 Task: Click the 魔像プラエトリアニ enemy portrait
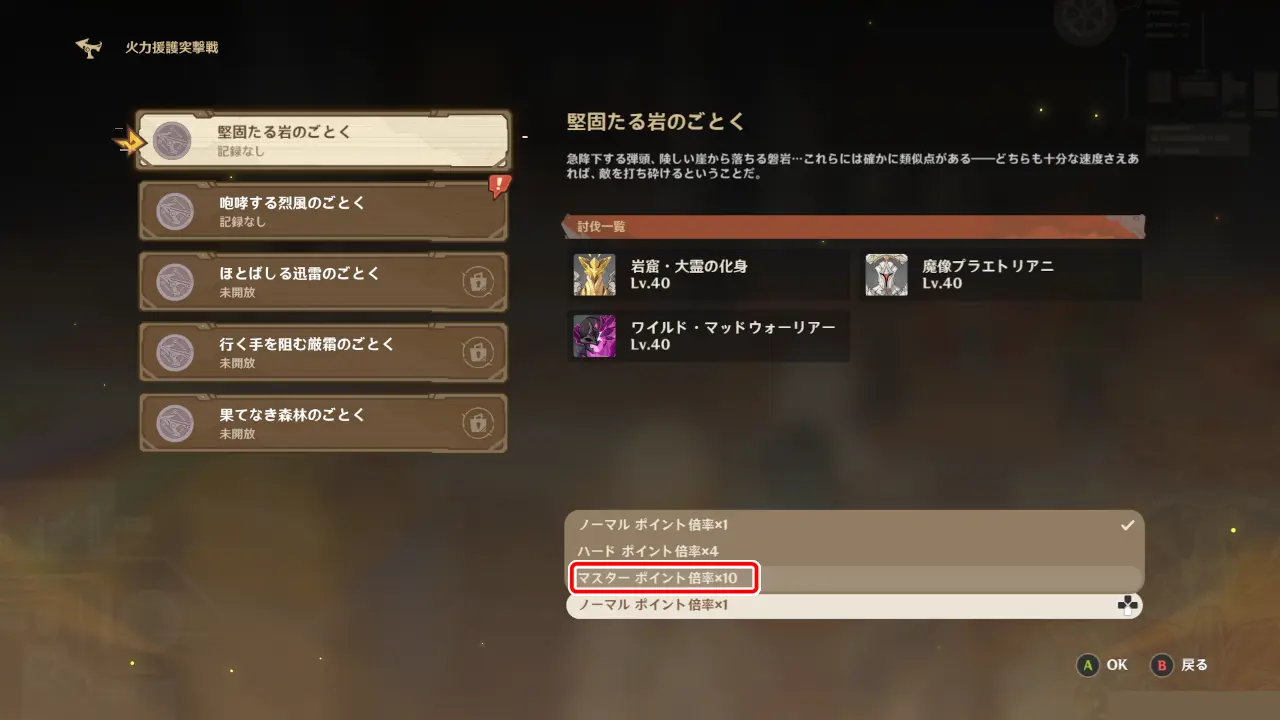click(x=886, y=275)
